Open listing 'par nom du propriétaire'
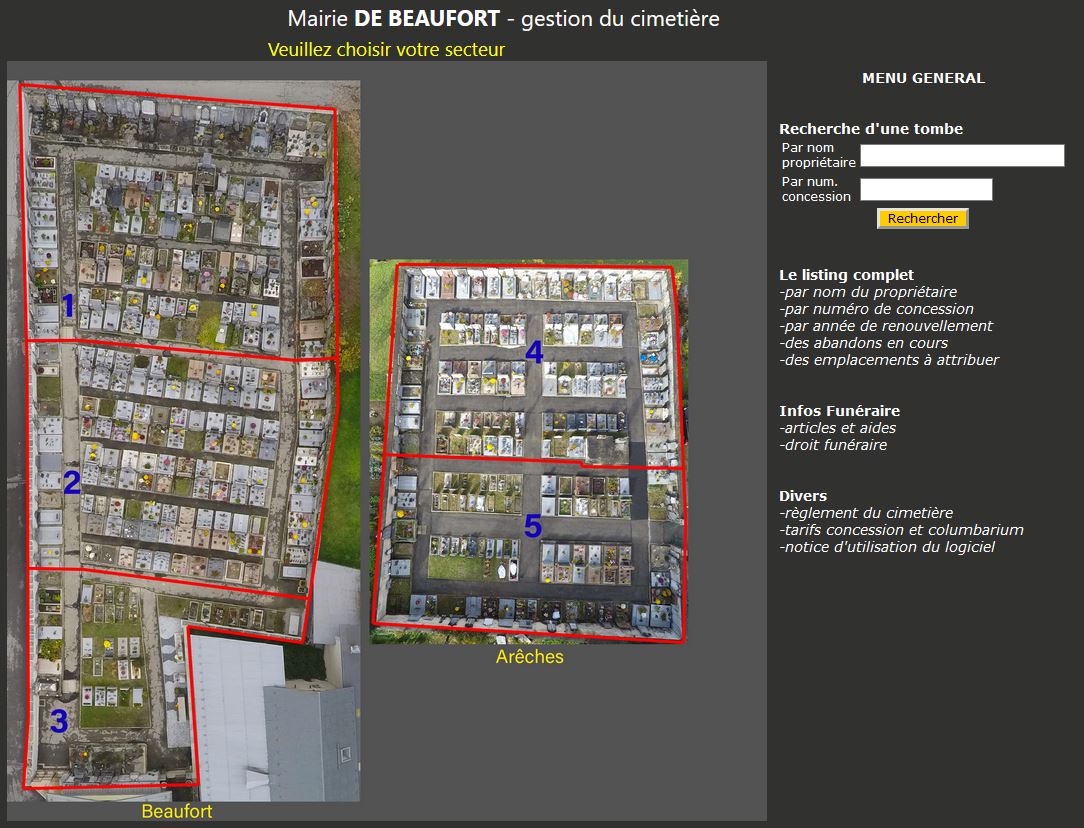This screenshot has width=1084, height=828. [x=869, y=292]
